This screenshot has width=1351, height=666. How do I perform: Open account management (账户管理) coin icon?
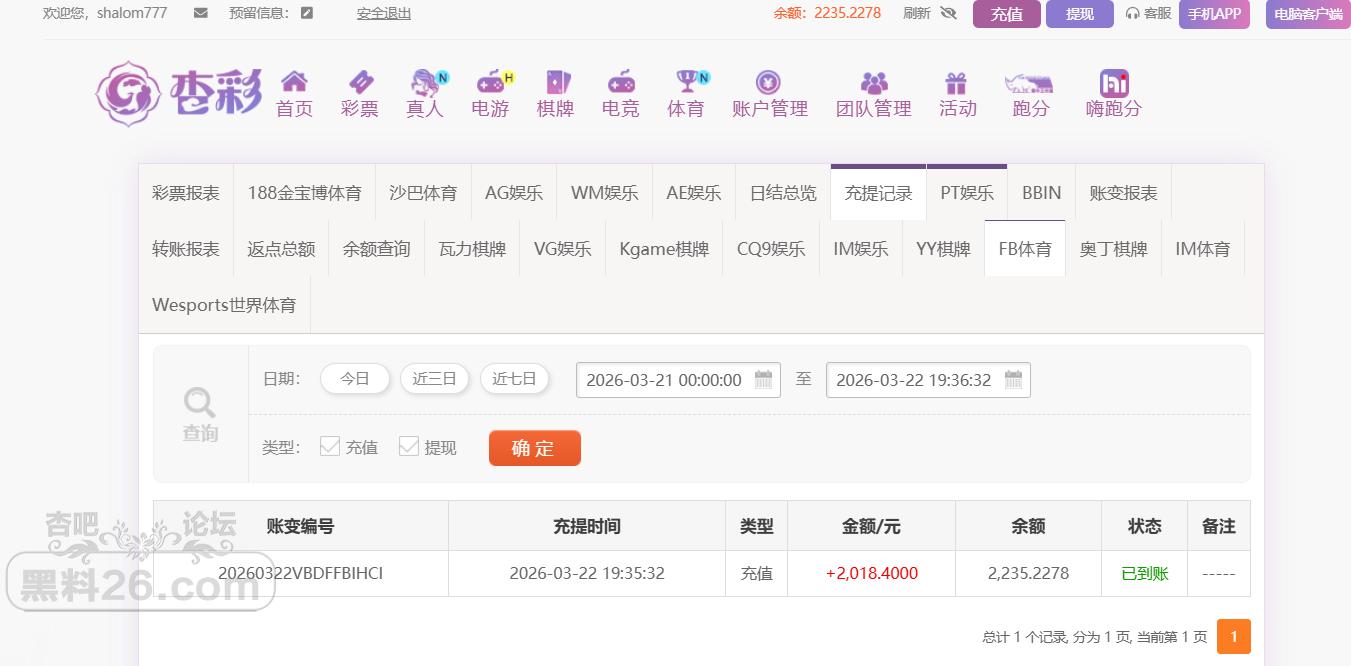point(768,82)
